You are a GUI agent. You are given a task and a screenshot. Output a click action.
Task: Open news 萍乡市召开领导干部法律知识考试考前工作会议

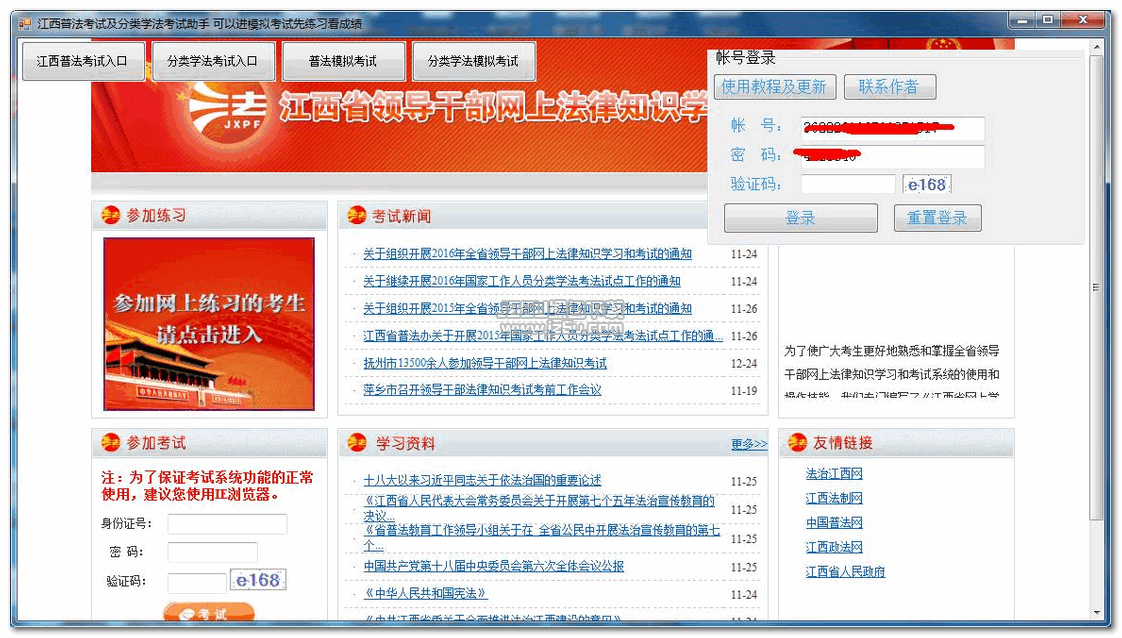click(x=482, y=390)
